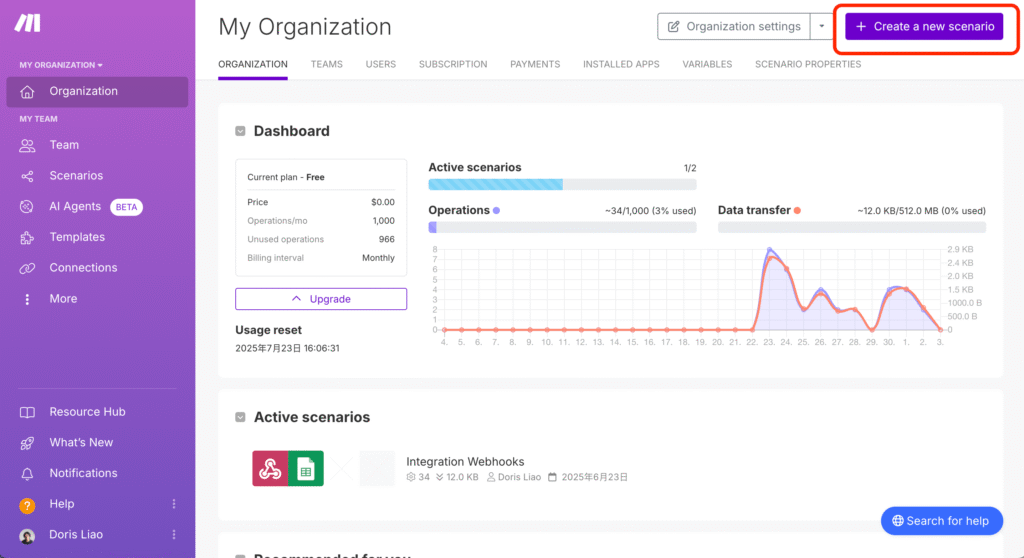The width and height of the screenshot is (1024, 558).
Task: Expand the More sidebar menu
Action: point(28,299)
